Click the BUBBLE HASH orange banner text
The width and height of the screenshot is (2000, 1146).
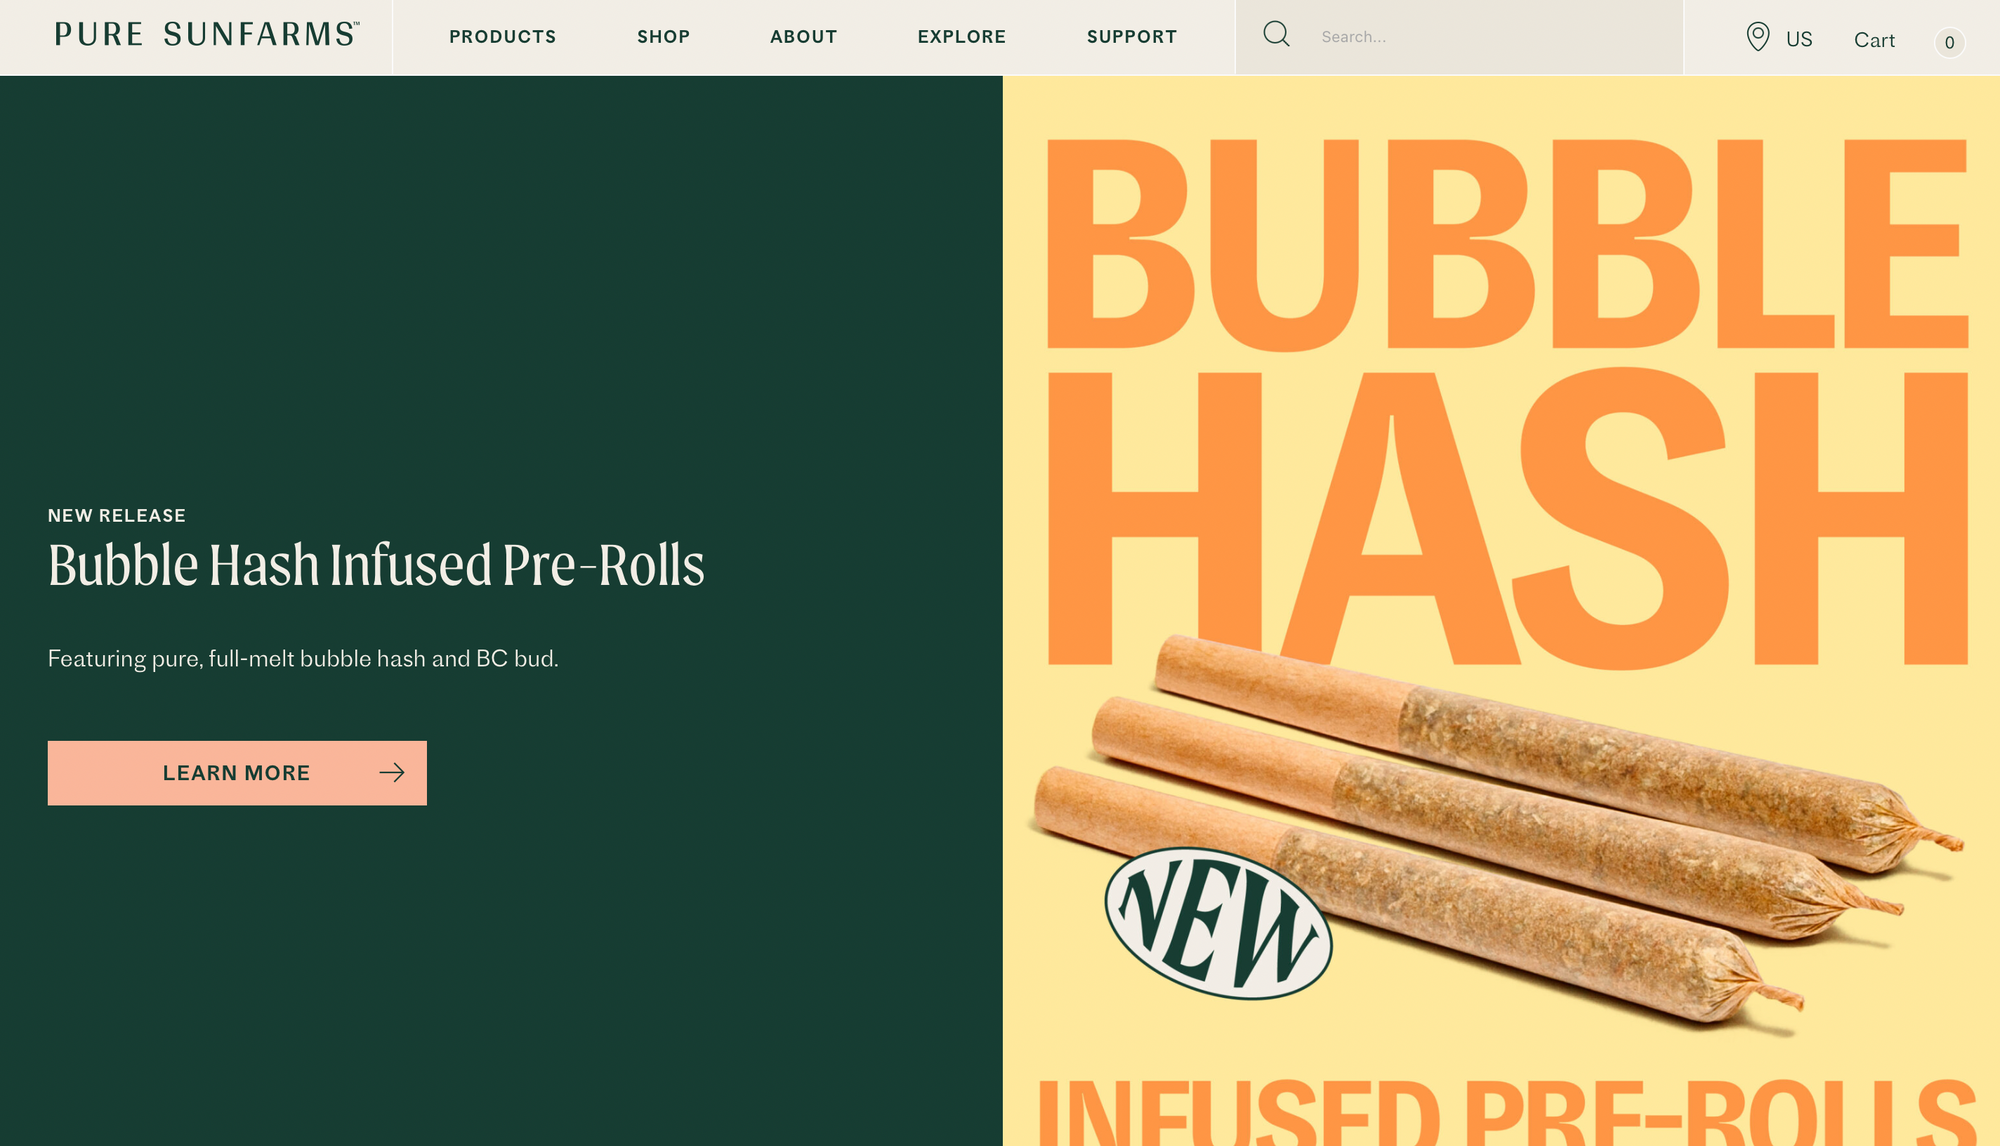point(1507,403)
